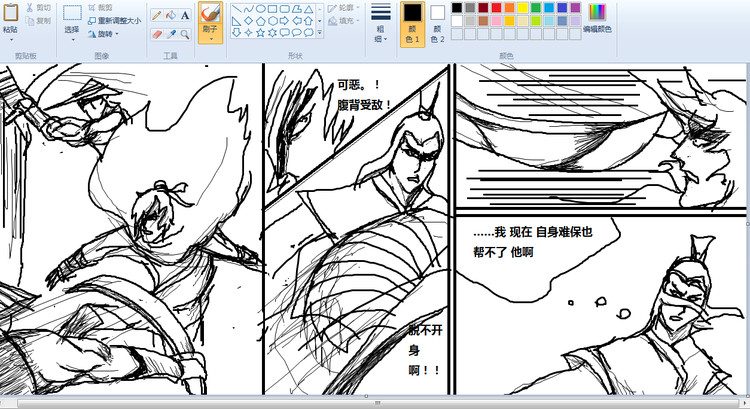Choose the Eraser tool
The height and width of the screenshot is (409, 750).
[x=157, y=34]
